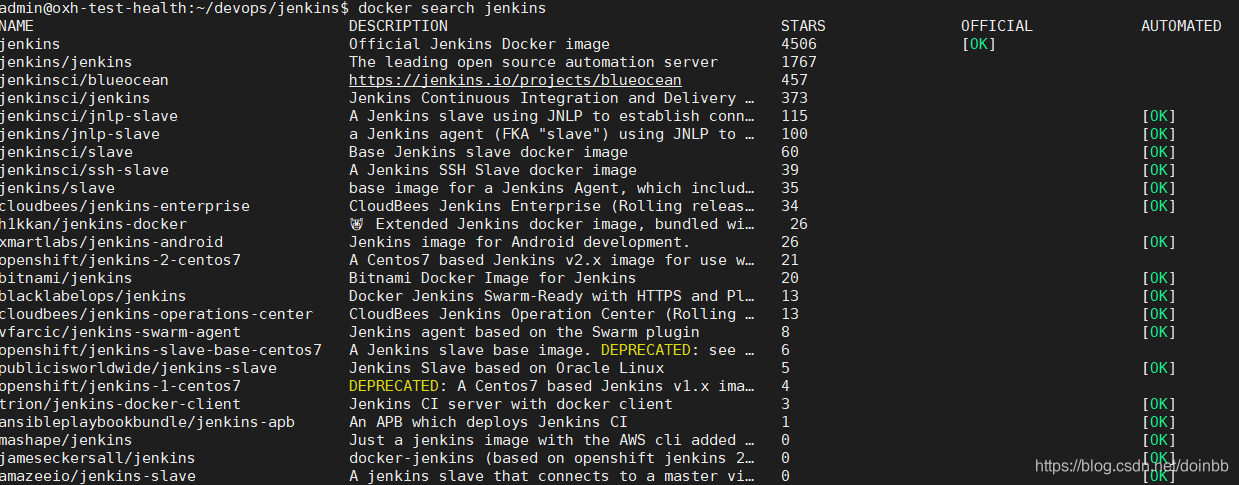Click the [OK] in the xmartlabs/jenkins-android row
The image size is (1239, 485).
1159,242
